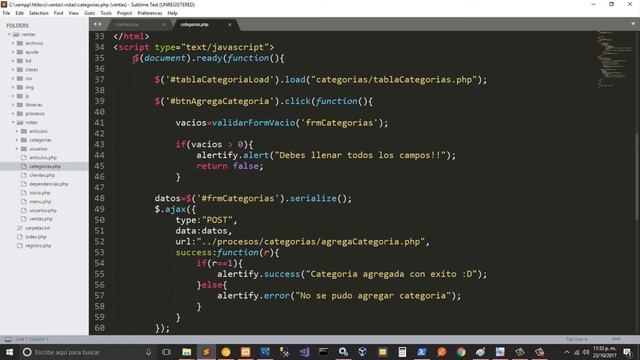Collapse the vistas folder arrow
The width and height of the screenshot is (640, 360).
pos(13,122)
